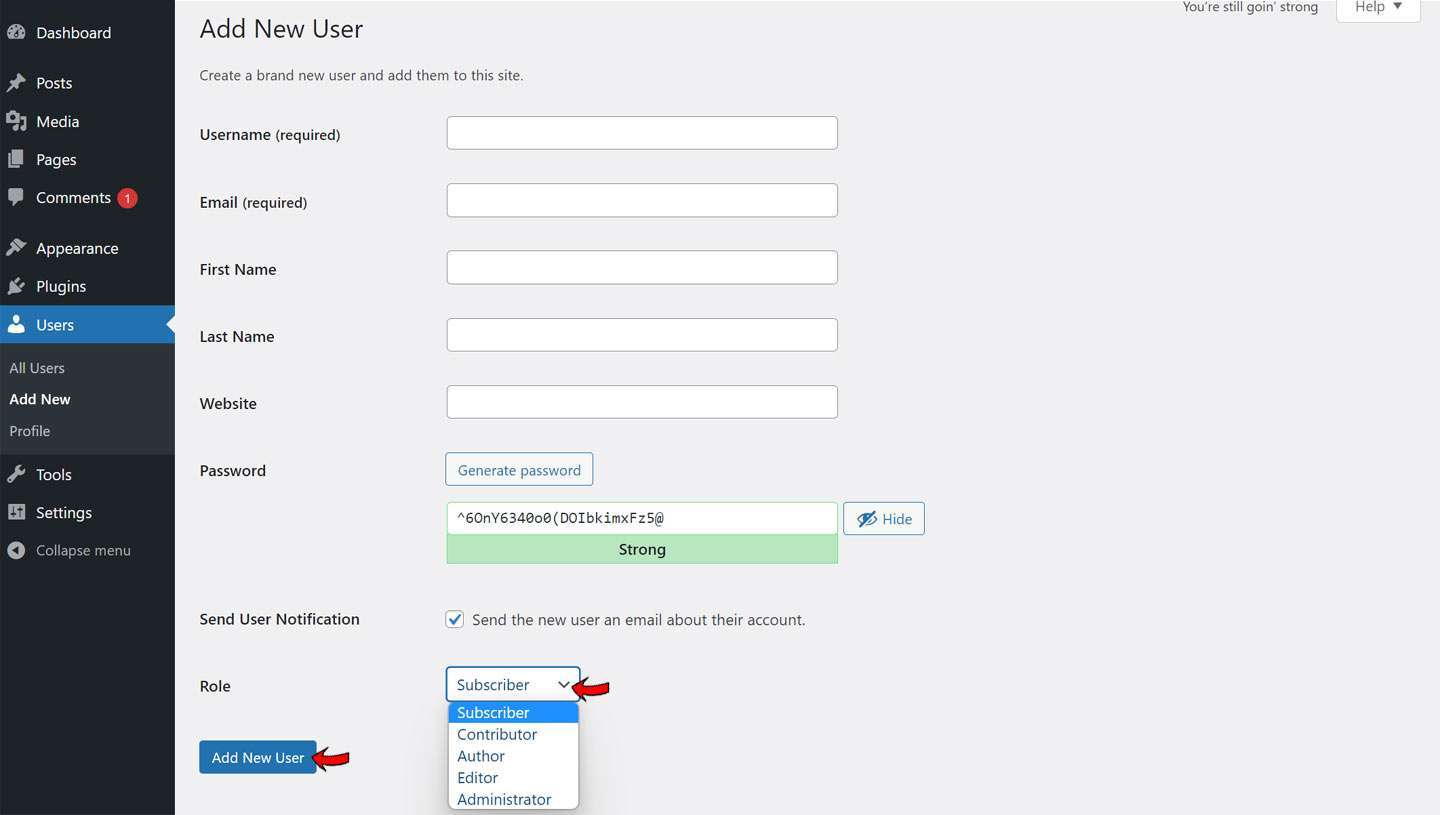Click the Dashboard gauge icon
This screenshot has width=1440, height=815.
coord(16,32)
